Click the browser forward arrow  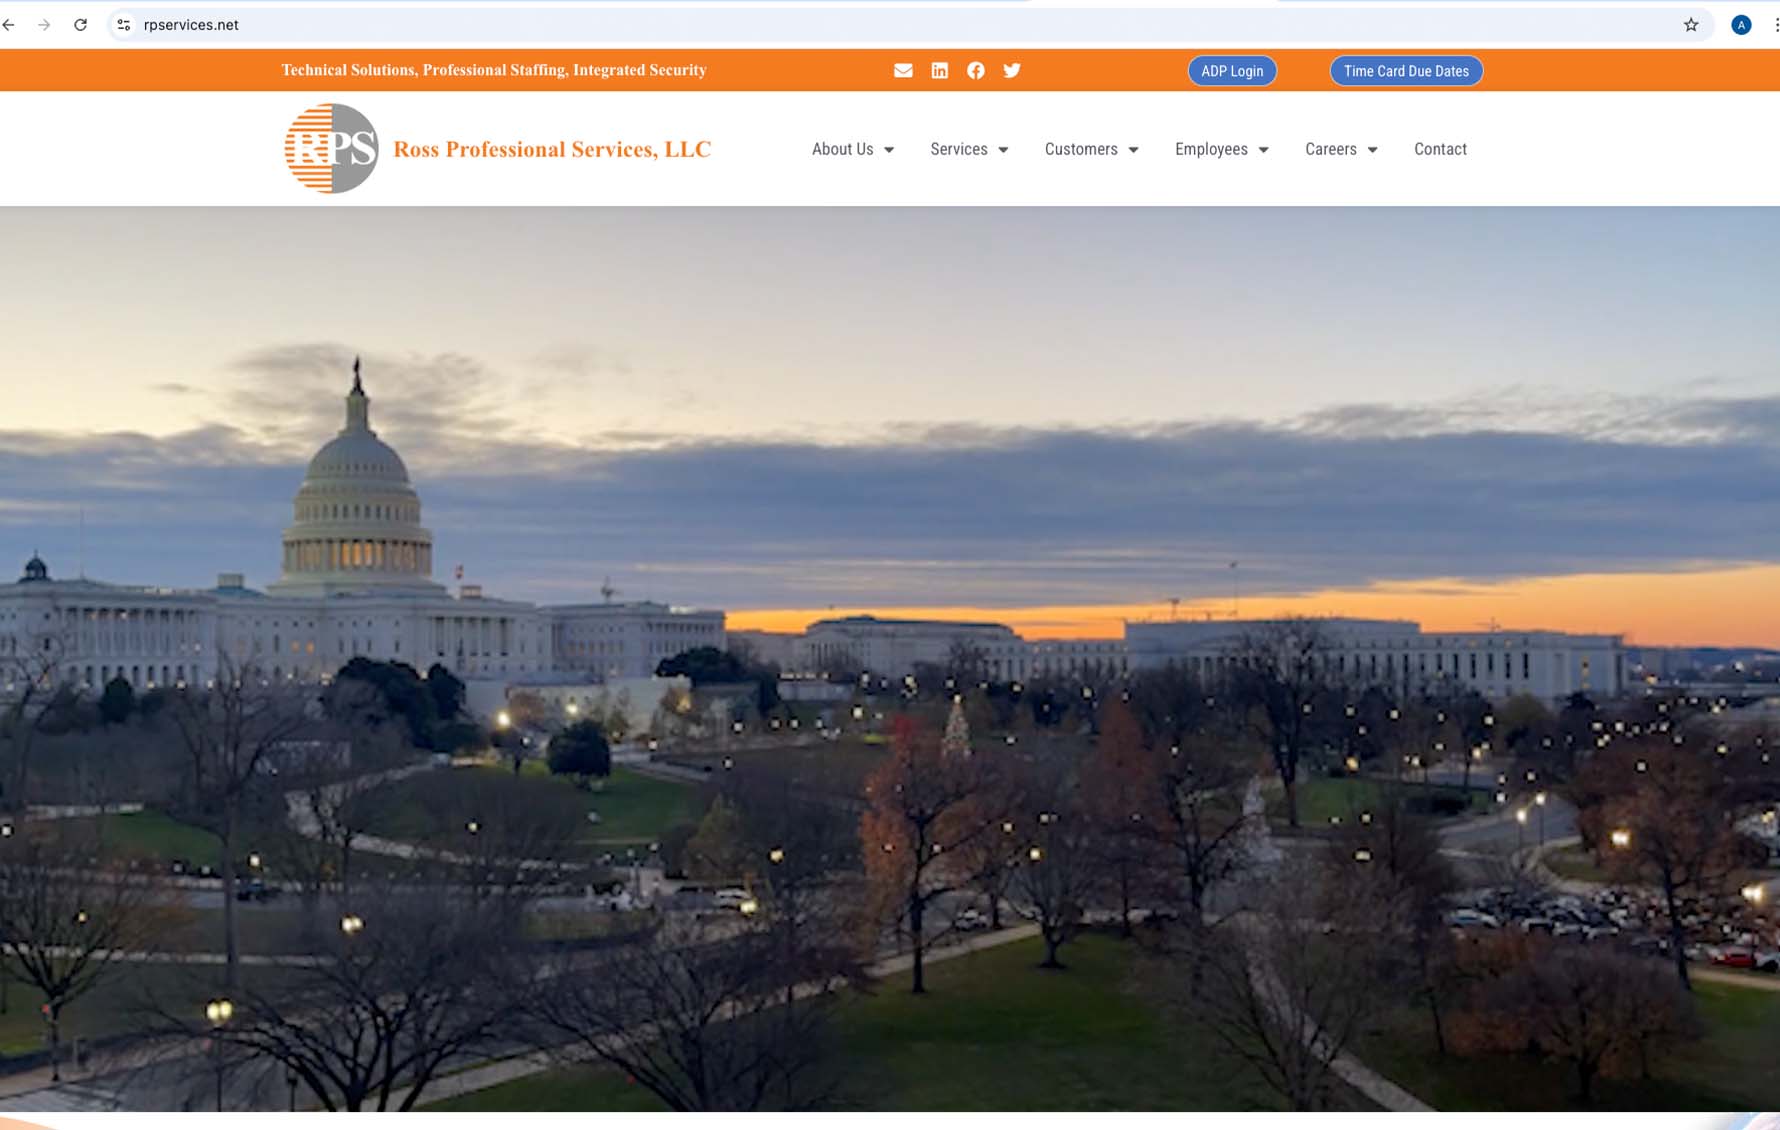pyautogui.click(x=44, y=25)
